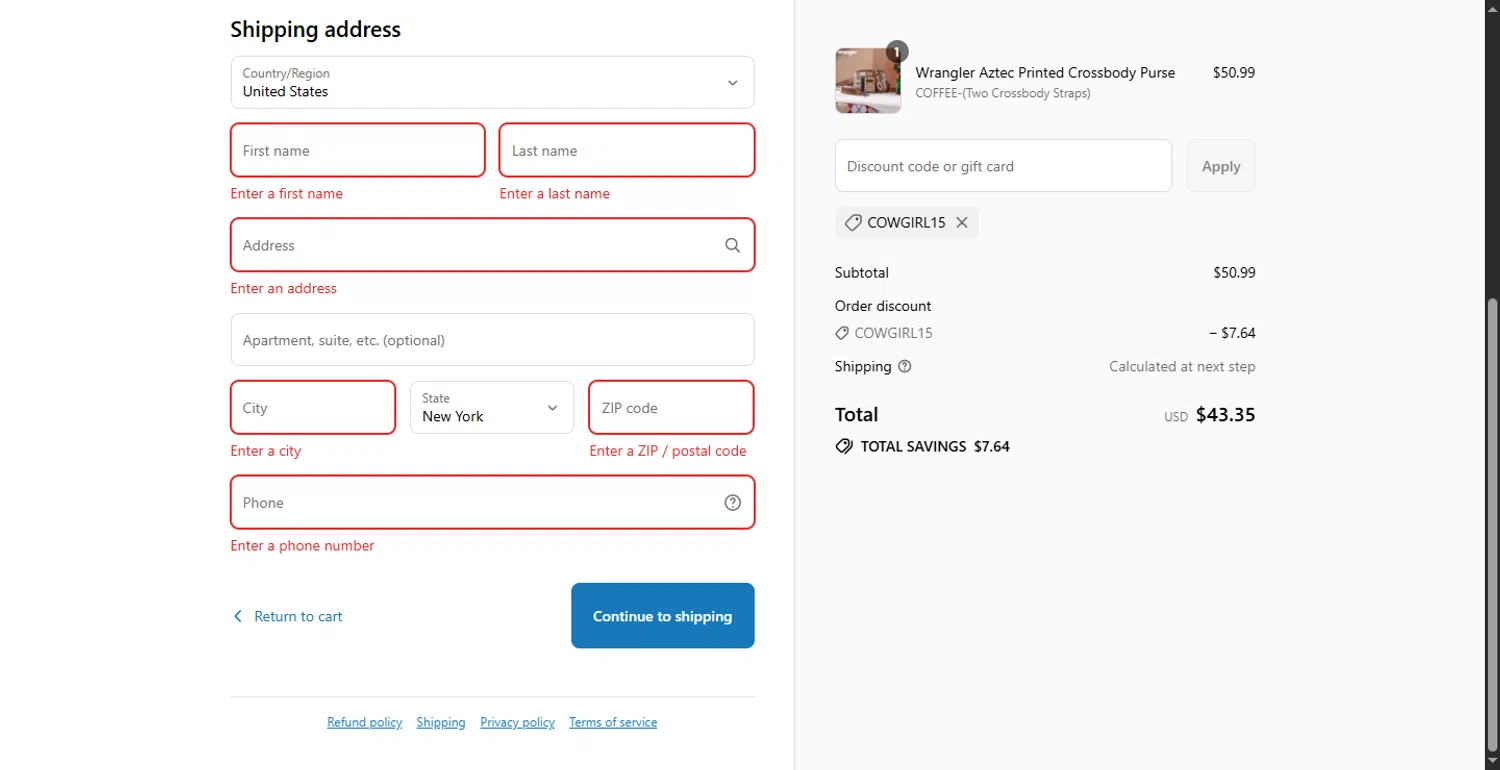
Task: Click the product price $50.99 beside the purse
Action: (1234, 73)
